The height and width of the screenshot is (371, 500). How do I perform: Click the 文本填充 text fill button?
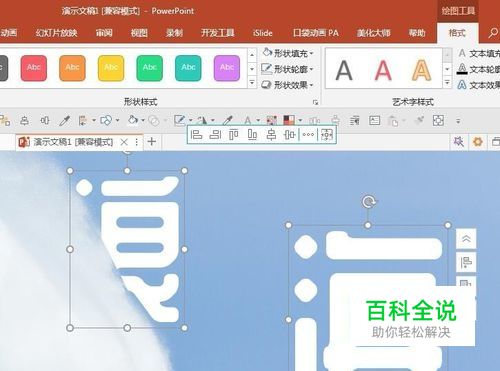tap(479, 53)
